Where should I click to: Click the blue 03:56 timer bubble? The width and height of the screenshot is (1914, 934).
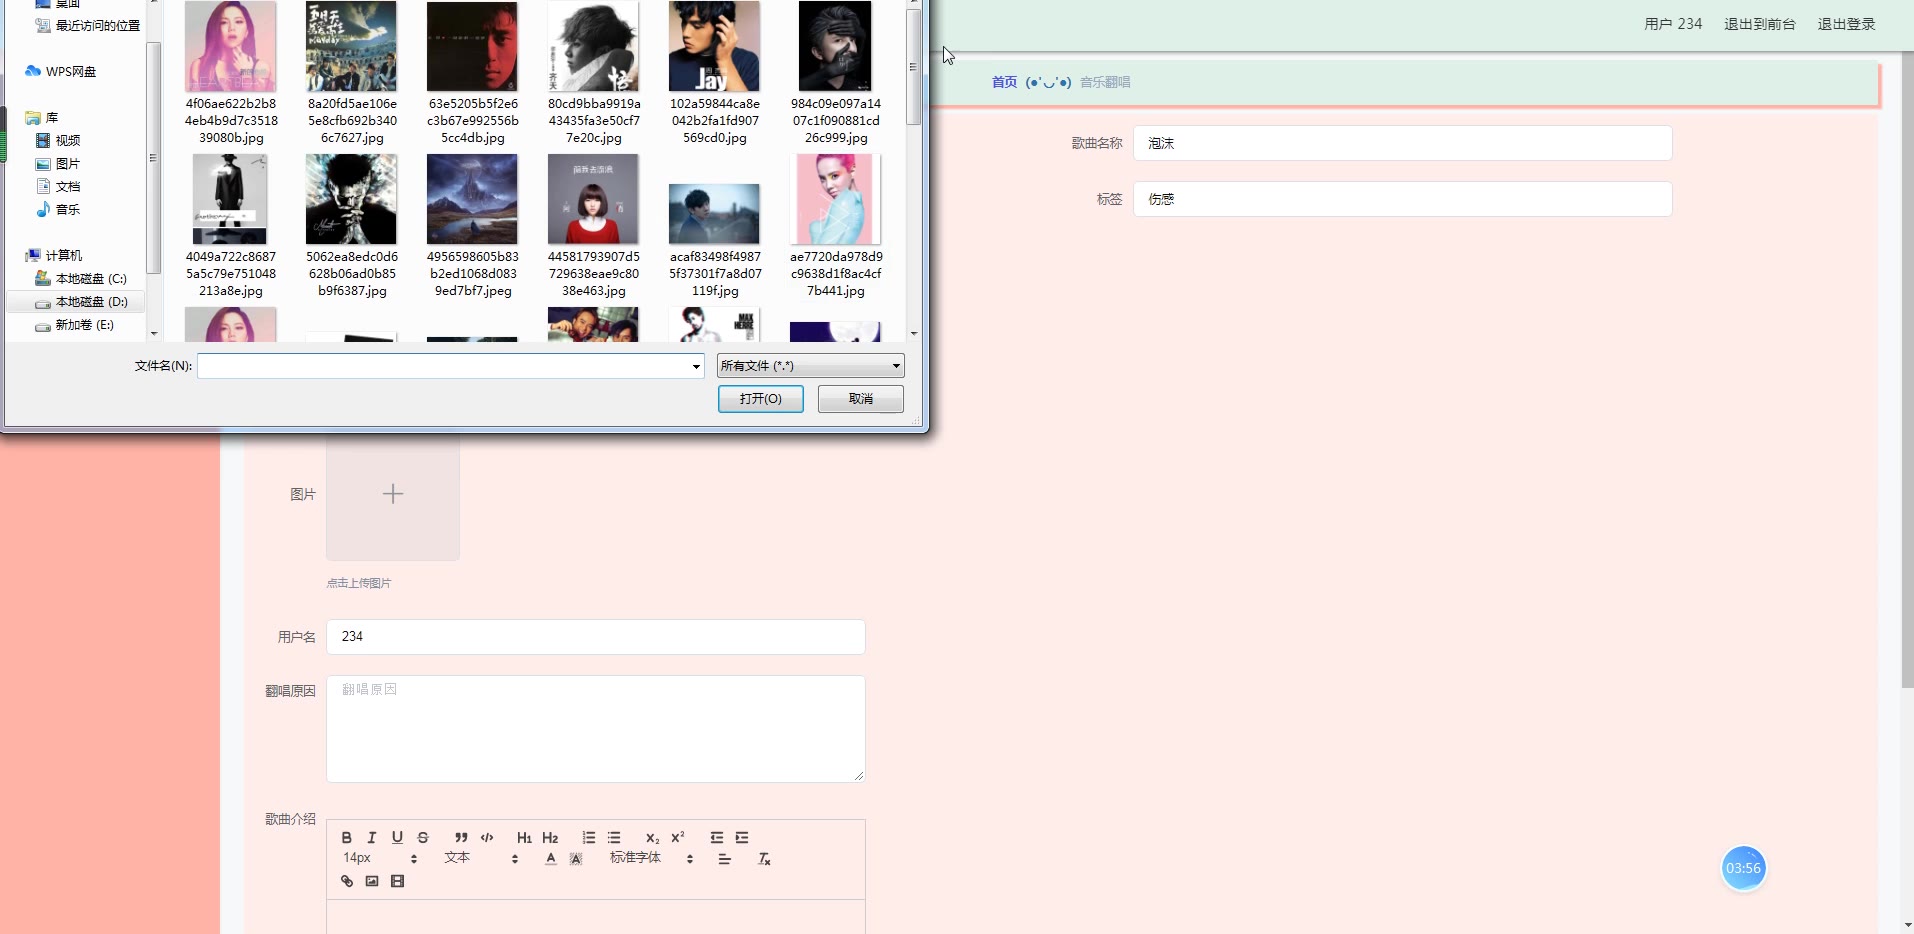tap(1743, 868)
